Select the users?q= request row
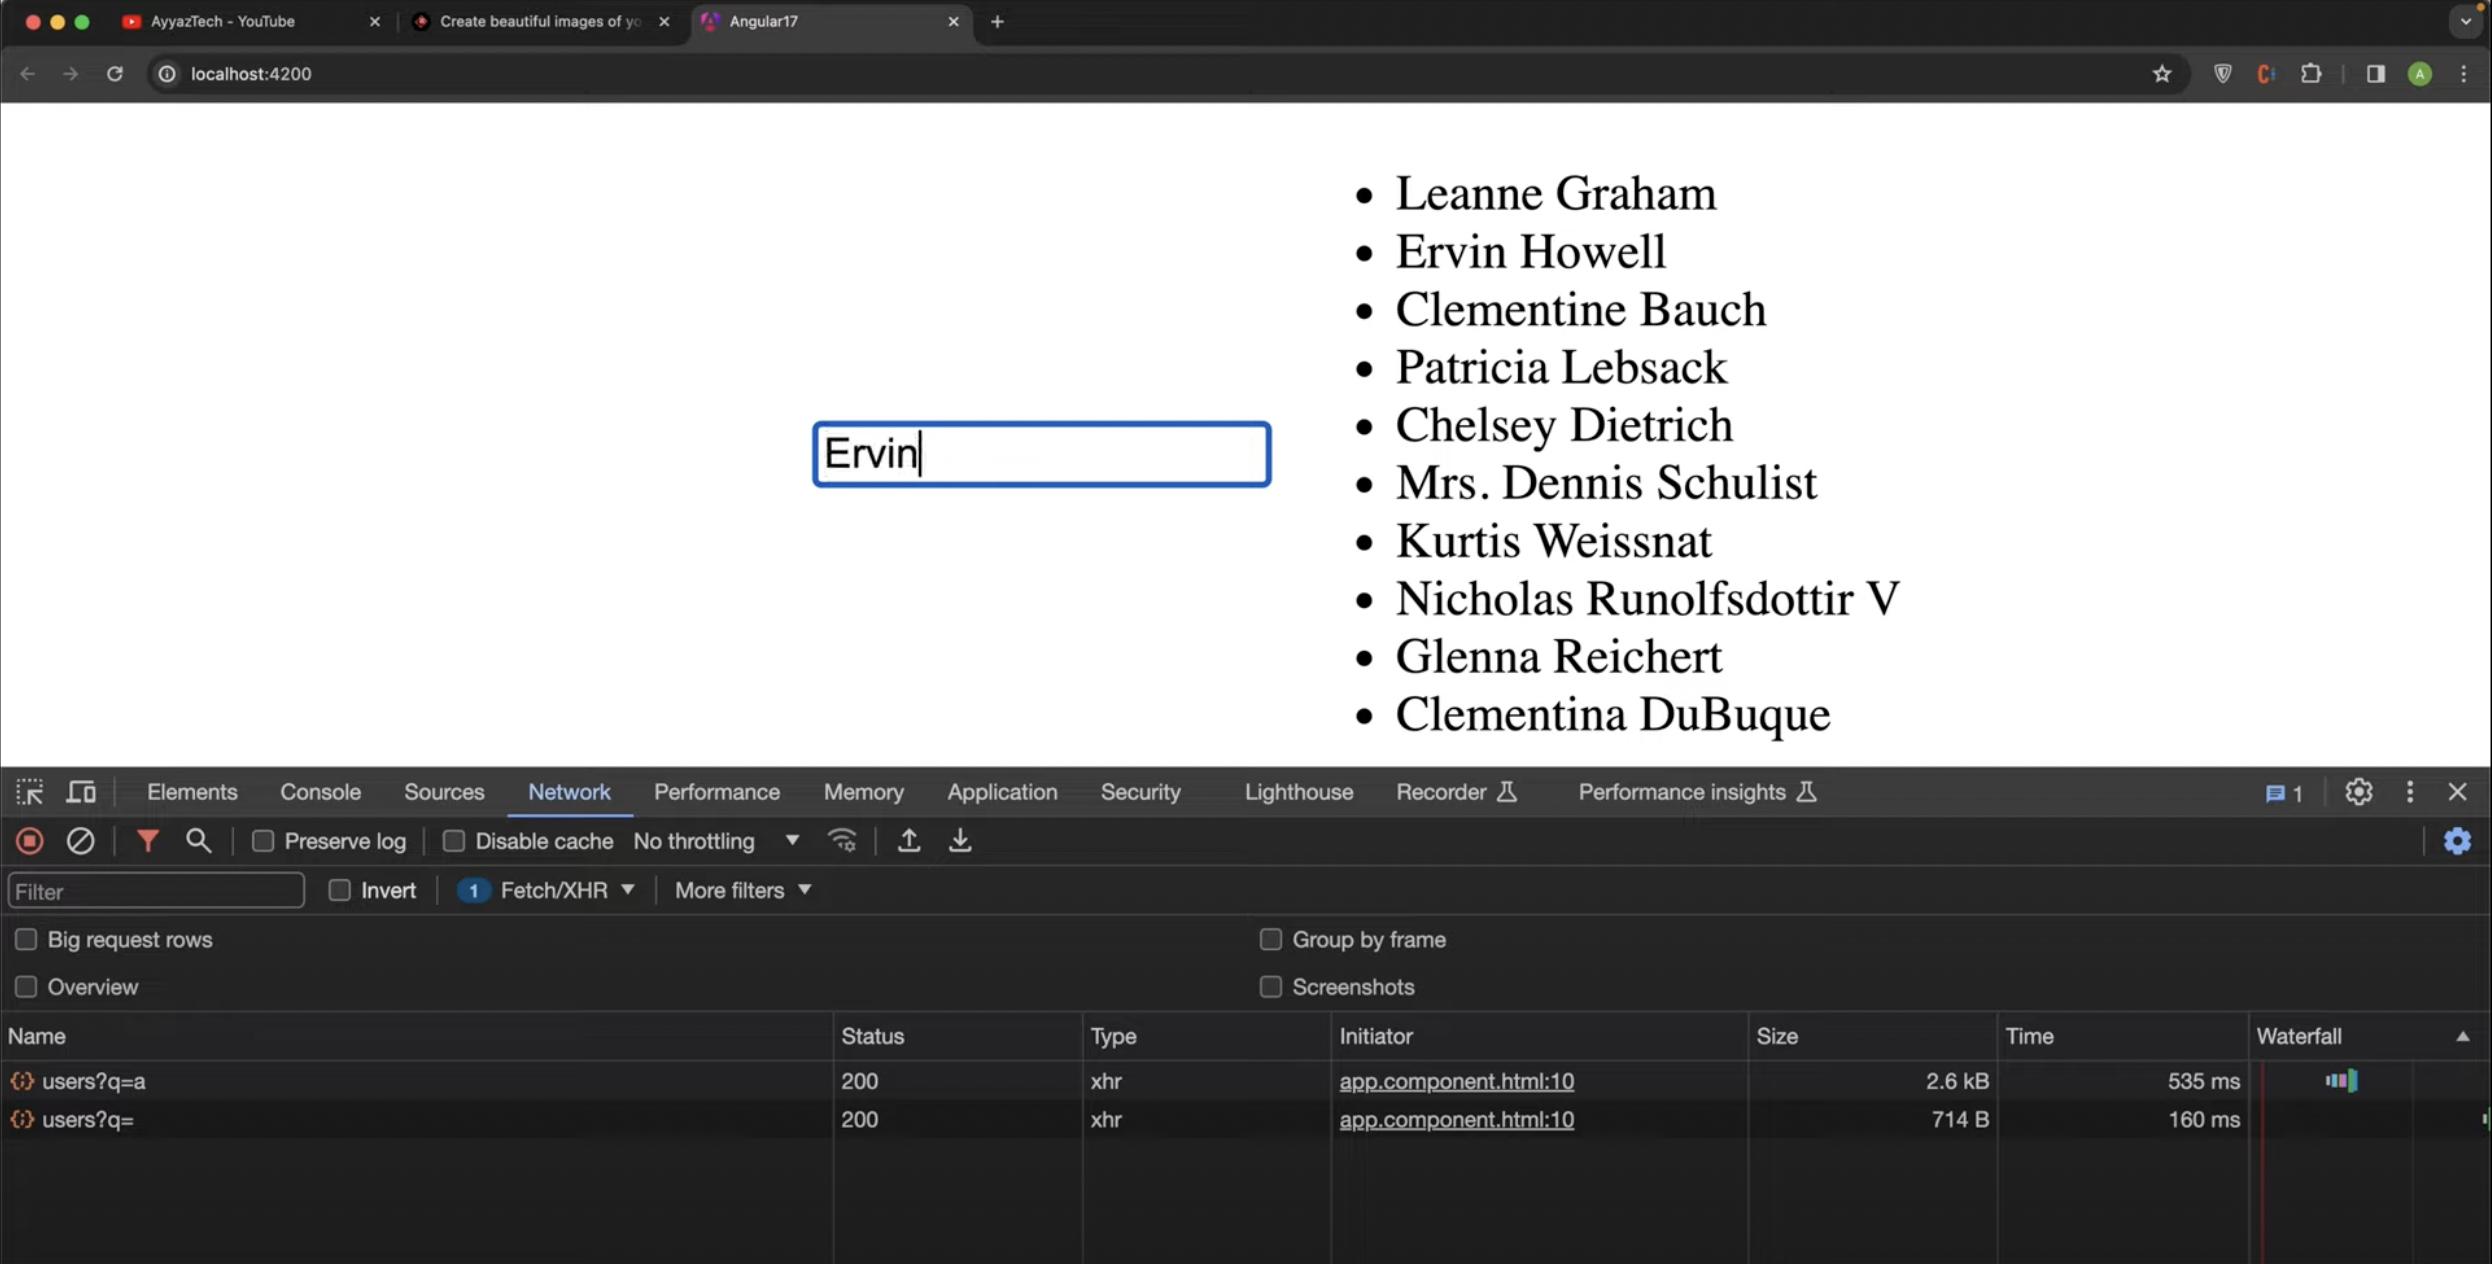The image size is (2492, 1264). (x=88, y=1119)
